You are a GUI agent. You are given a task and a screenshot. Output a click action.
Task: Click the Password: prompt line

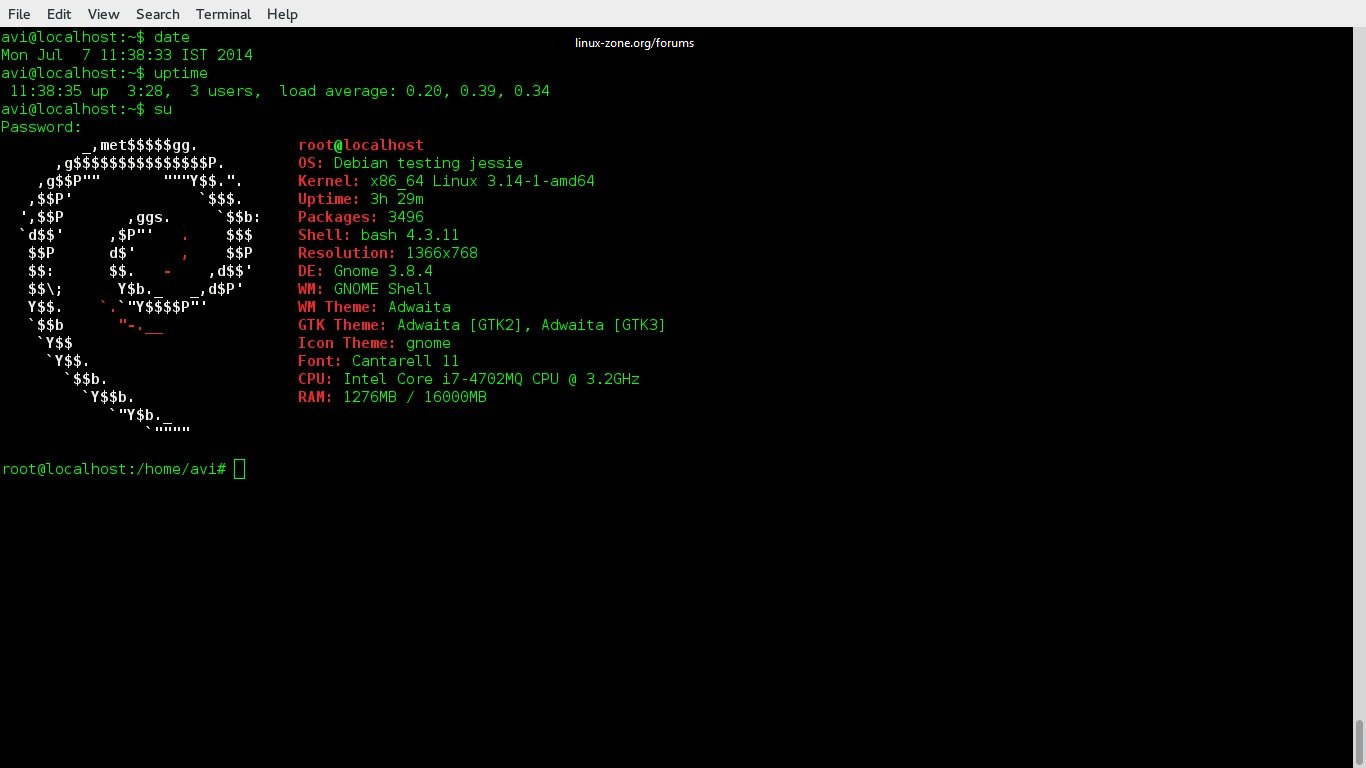click(42, 127)
